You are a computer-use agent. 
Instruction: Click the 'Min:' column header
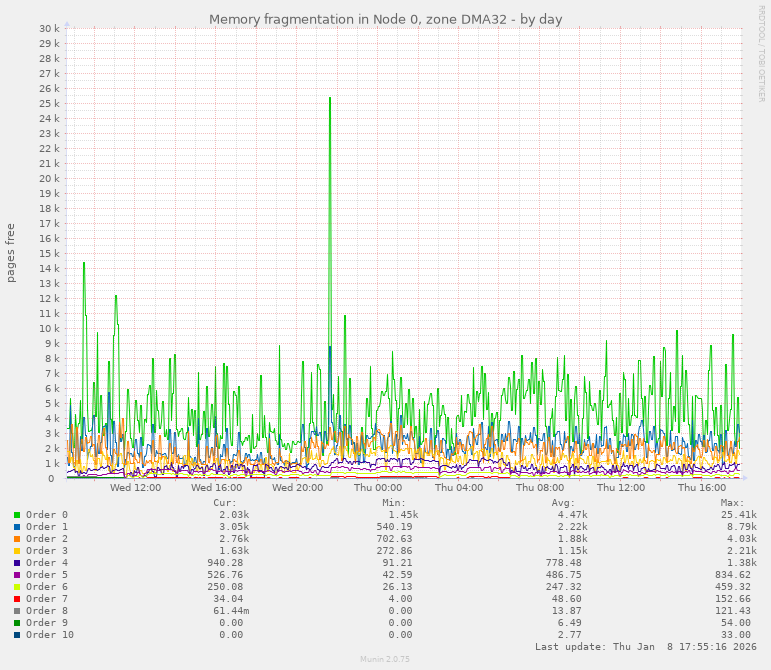click(394, 503)
